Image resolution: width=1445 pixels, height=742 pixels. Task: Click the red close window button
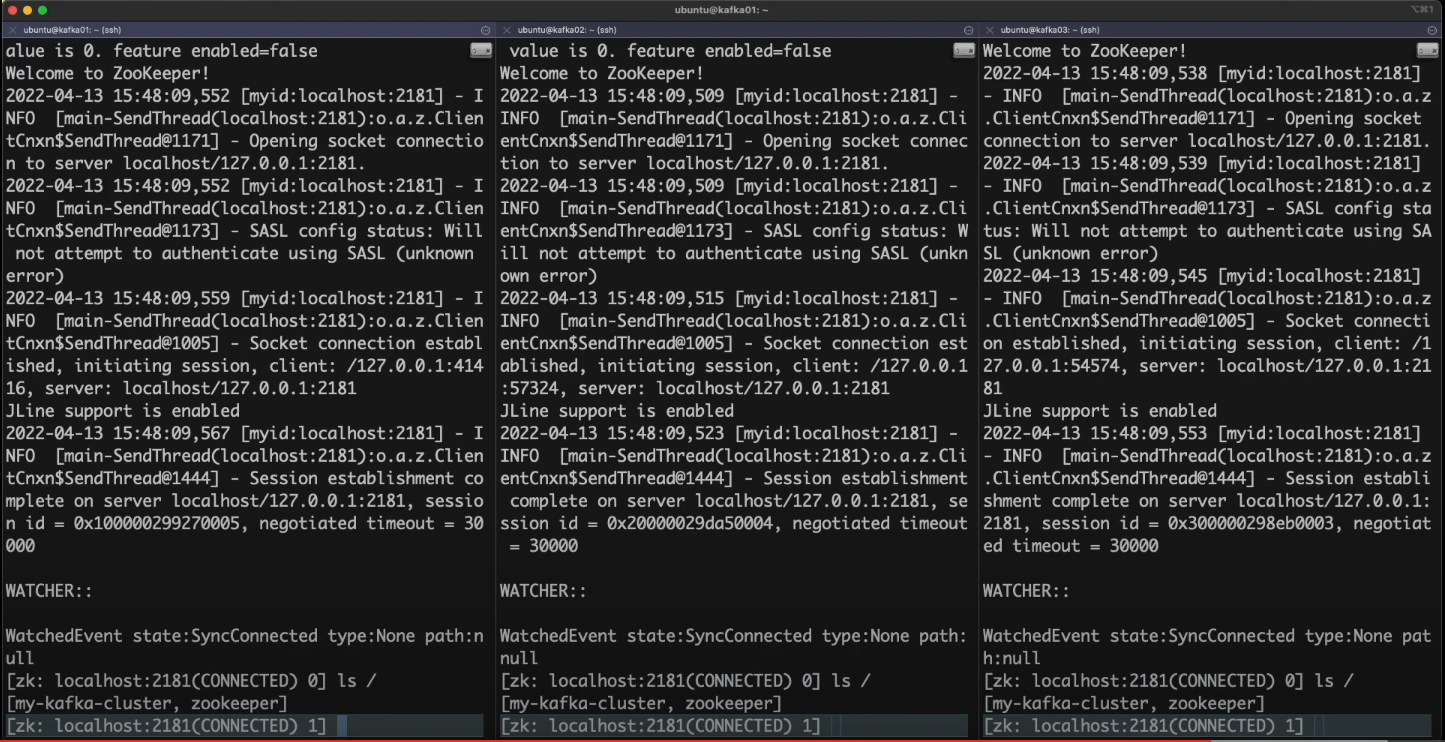(13, 10)
